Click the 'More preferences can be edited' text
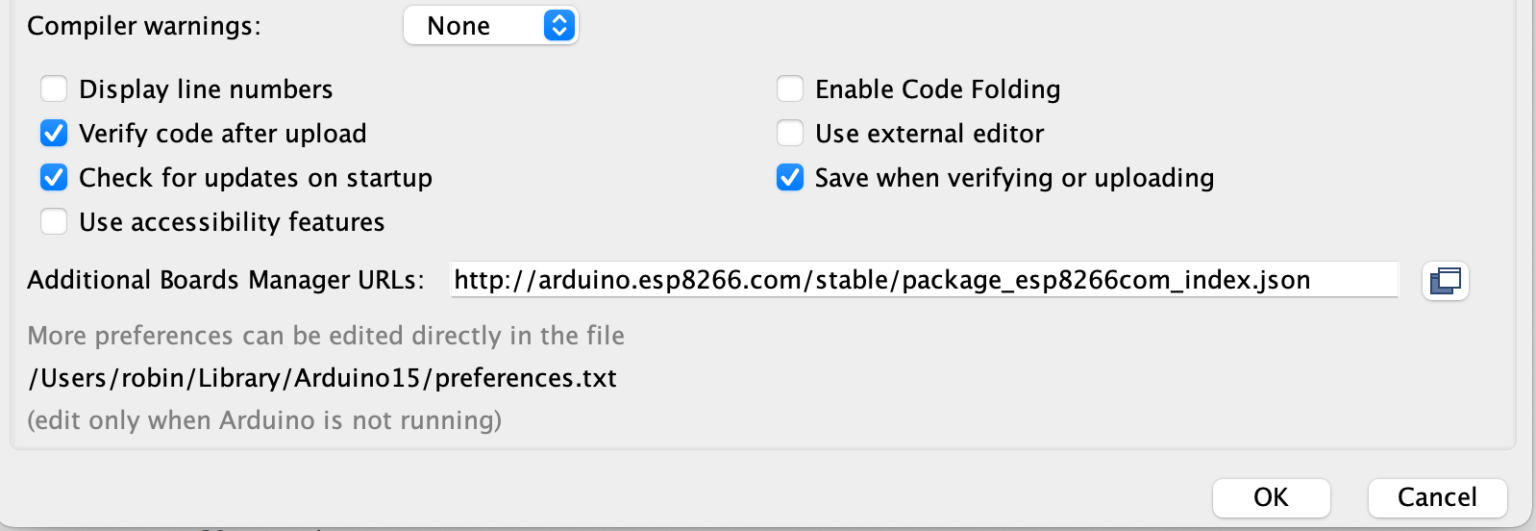The height and width of the screenshot is (531, 1536). 326,335
